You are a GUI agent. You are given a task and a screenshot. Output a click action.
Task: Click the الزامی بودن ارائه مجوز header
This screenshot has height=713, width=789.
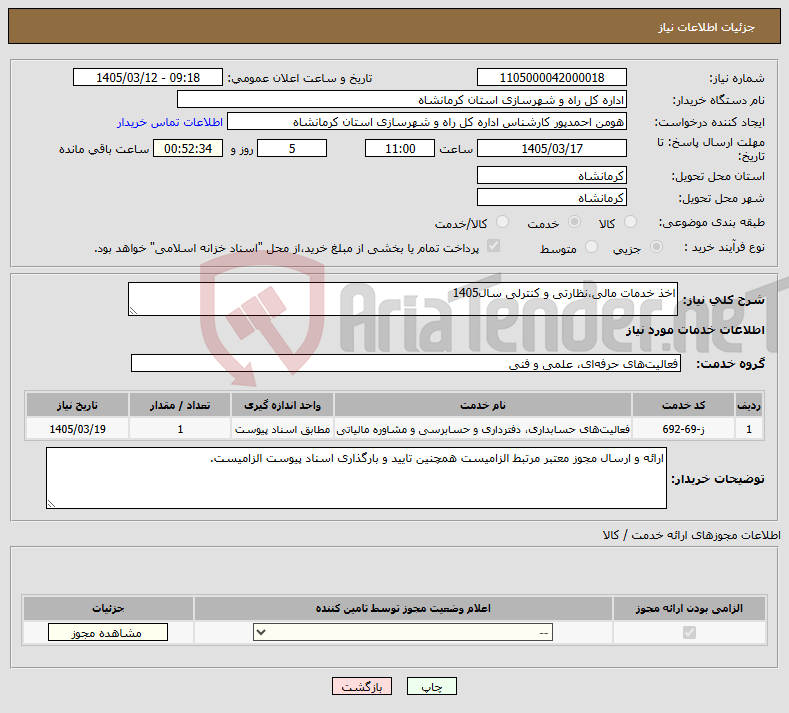689,608
